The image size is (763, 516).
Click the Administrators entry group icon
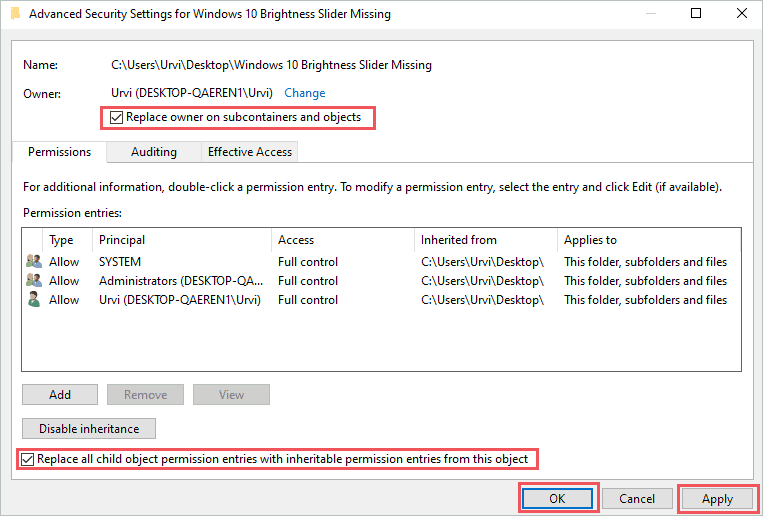(x=34, y=281)
